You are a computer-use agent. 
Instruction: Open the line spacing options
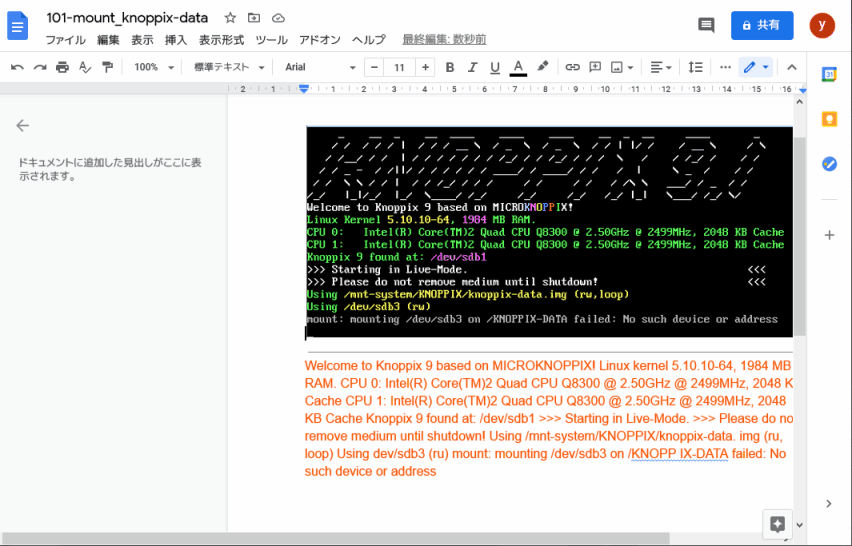point(695,67)
